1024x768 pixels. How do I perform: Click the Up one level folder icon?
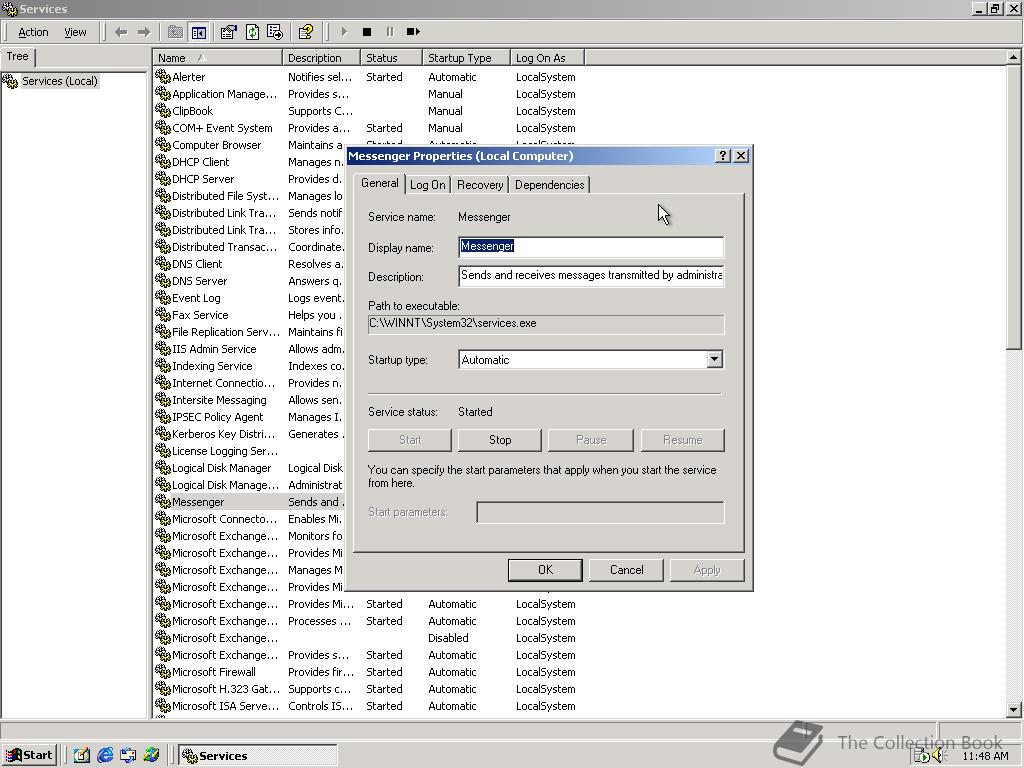point(175,31)
